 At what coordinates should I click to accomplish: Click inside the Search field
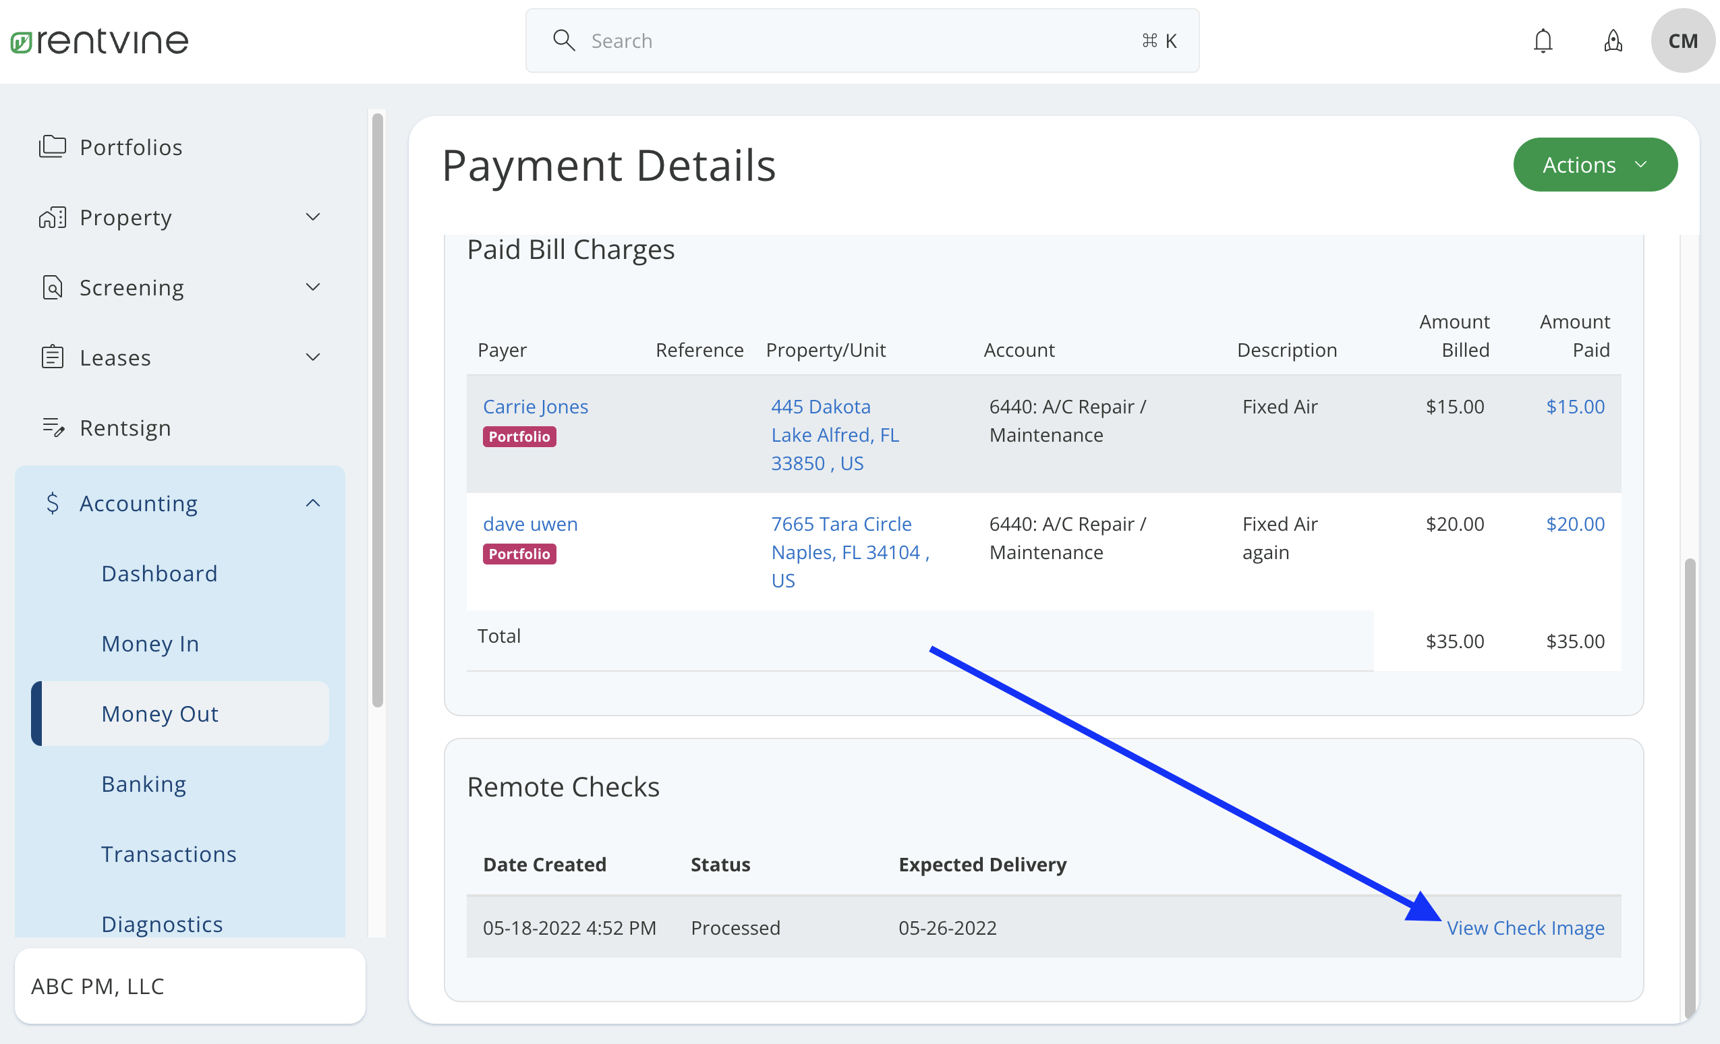pos(860,40)
